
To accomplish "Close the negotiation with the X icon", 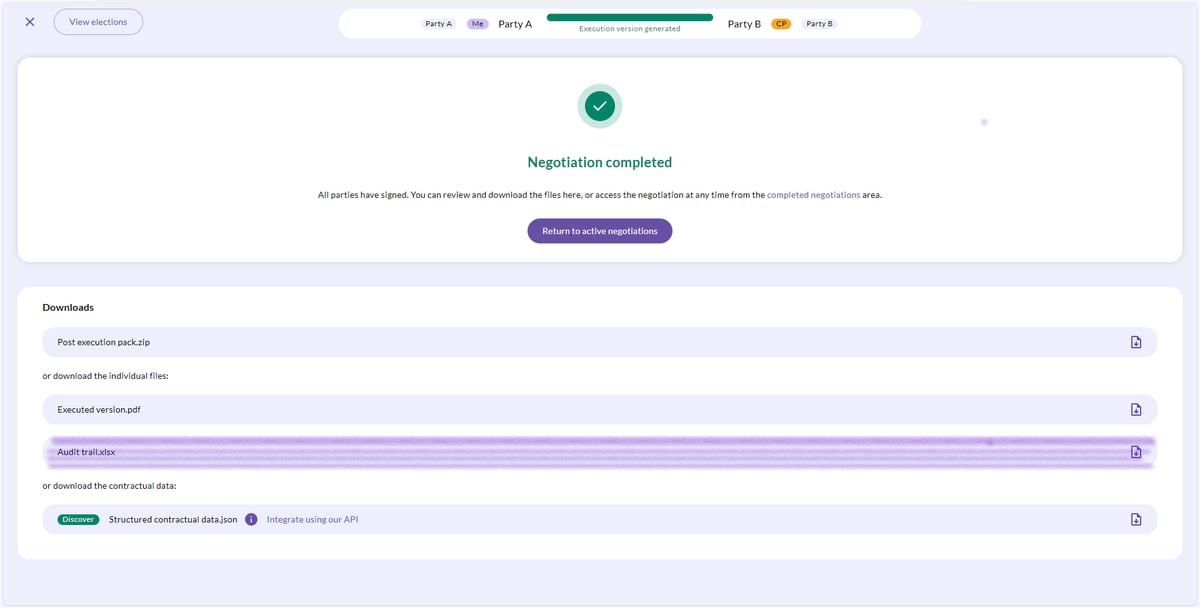I will (x=30, y=22).
